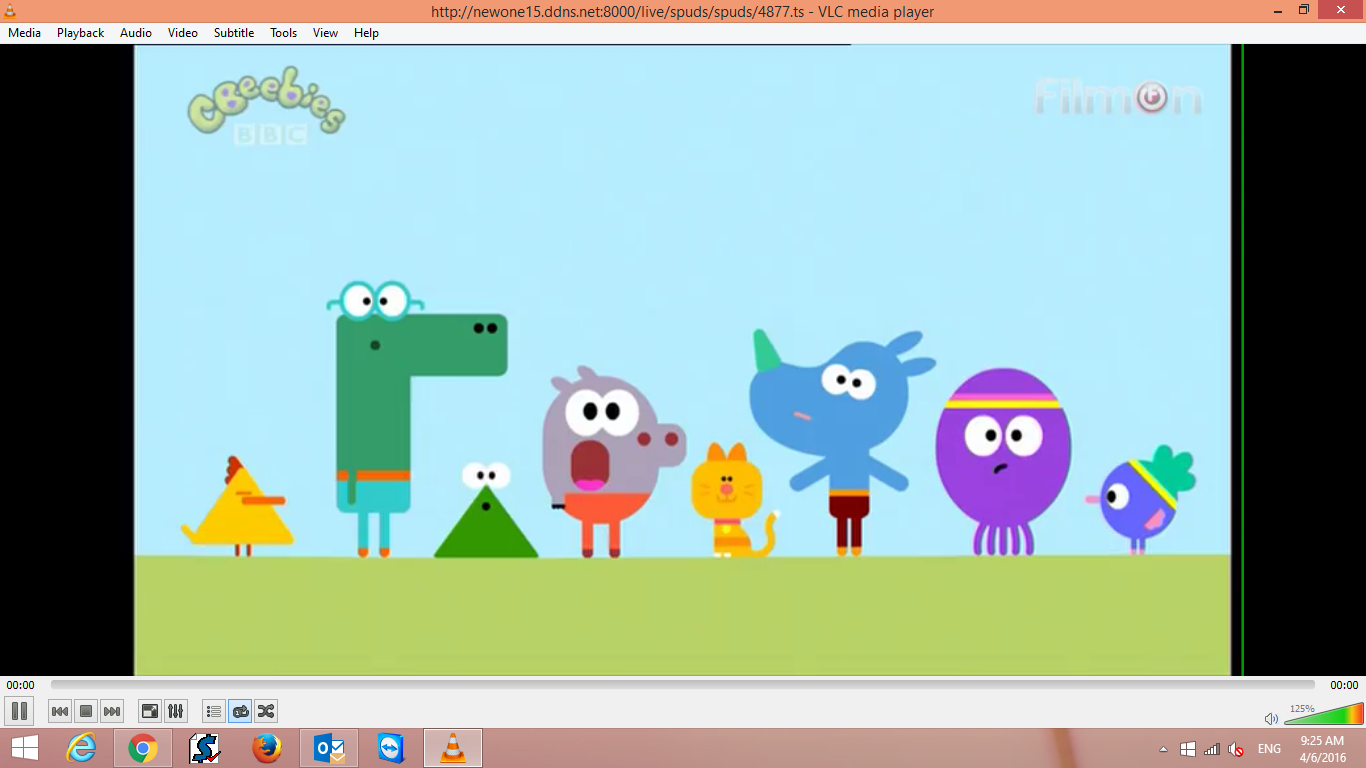The image size is (1366, 768).
Task: Click the Windows flag tray icon
Action: tap(1188, 749)
